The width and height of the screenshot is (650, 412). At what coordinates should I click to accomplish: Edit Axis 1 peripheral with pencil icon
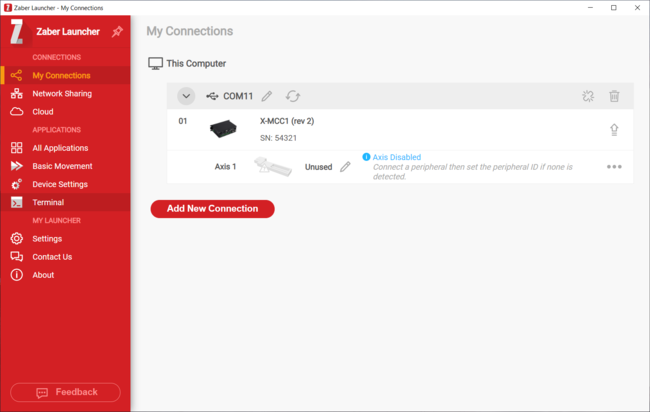pyautogui.click(x=345, y=167)
